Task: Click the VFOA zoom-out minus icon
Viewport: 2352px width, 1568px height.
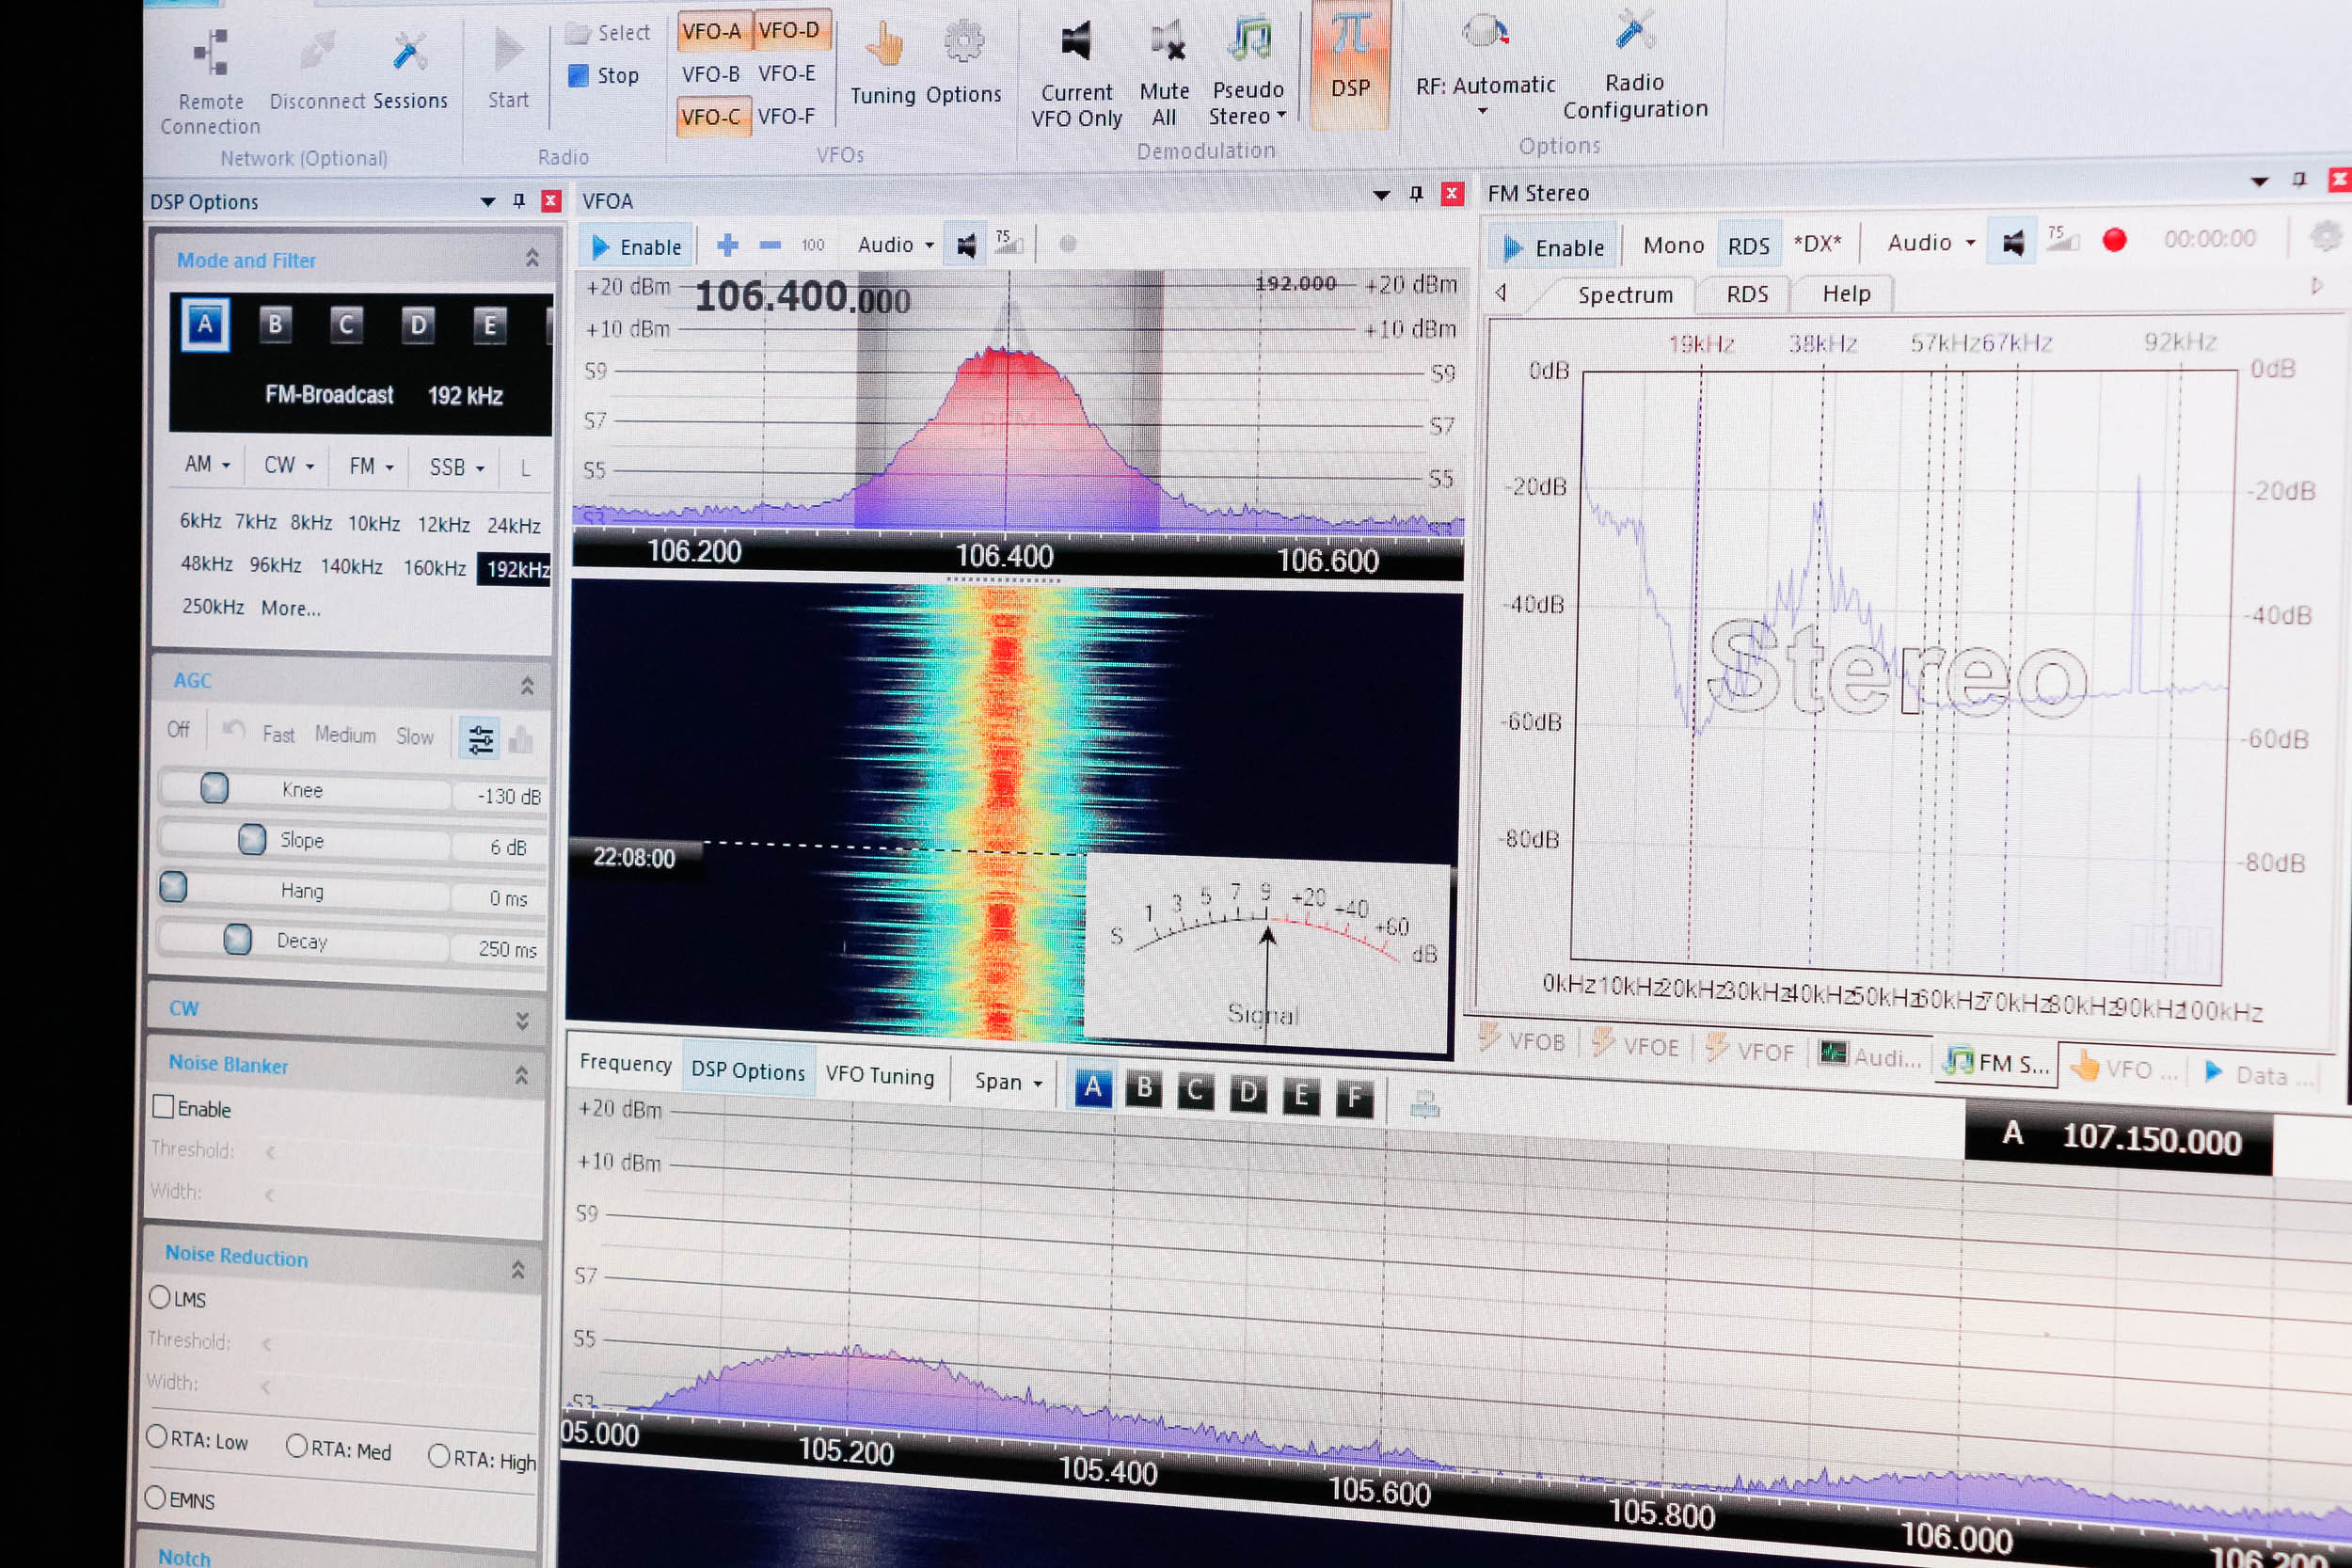Action: point(770,245)
